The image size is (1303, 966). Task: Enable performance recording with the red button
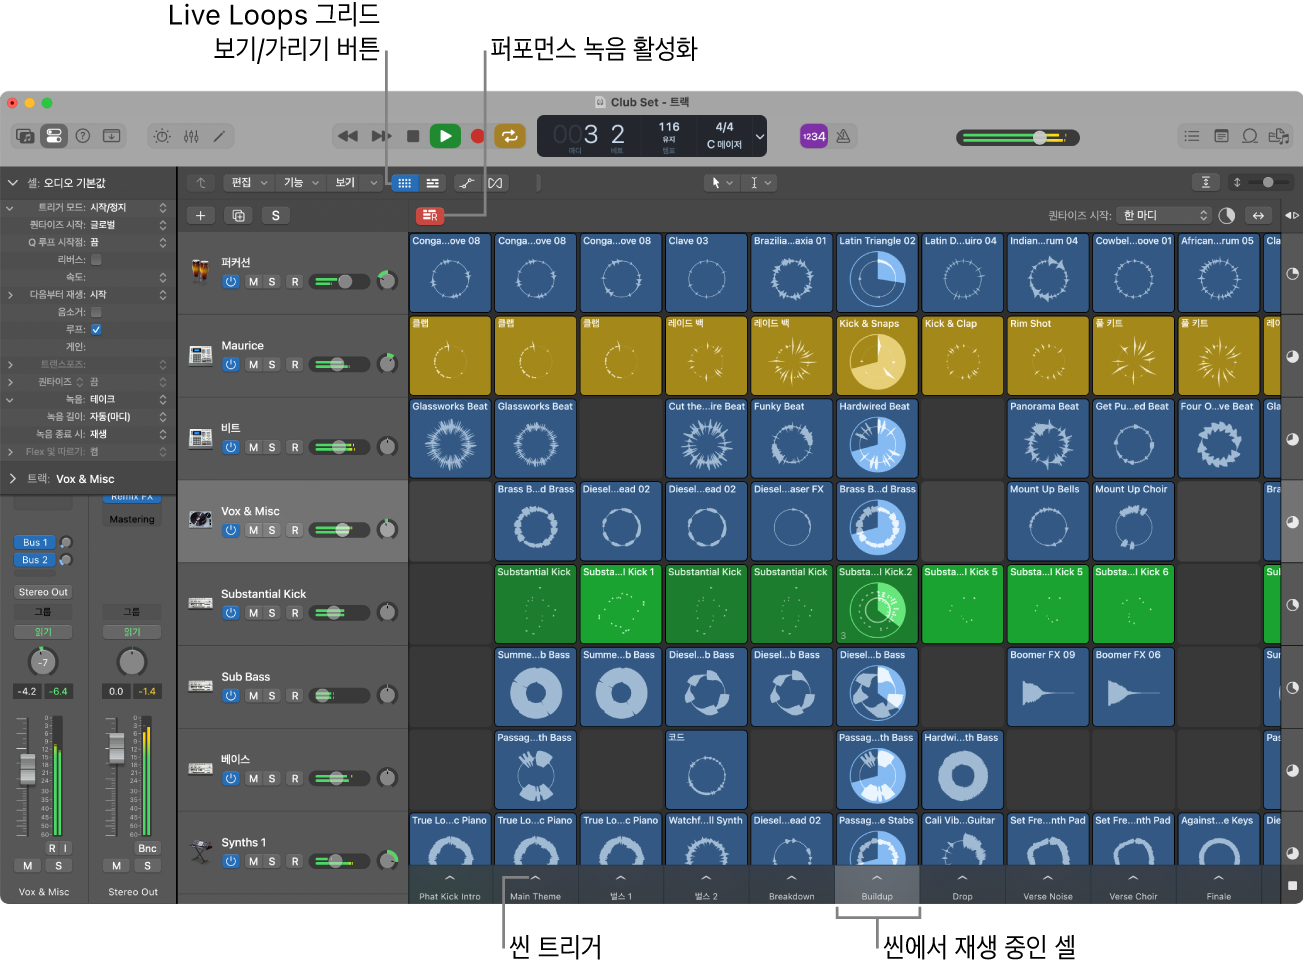click(x=429, y=215)
